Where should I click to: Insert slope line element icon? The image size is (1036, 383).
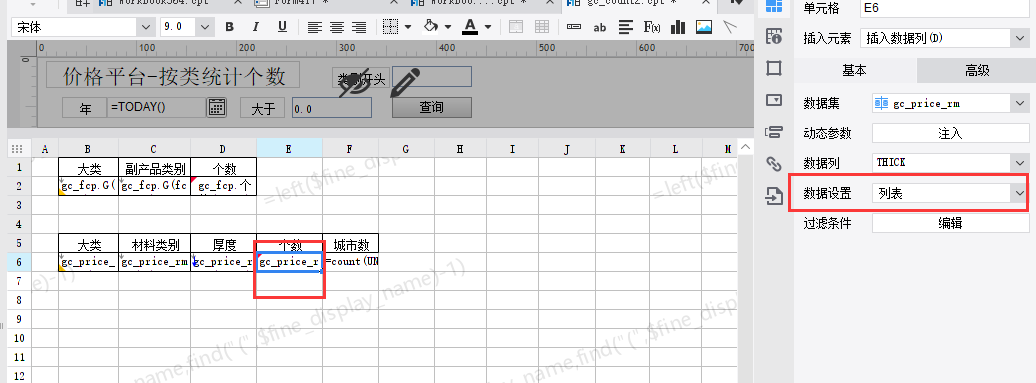tap(729, 27)
